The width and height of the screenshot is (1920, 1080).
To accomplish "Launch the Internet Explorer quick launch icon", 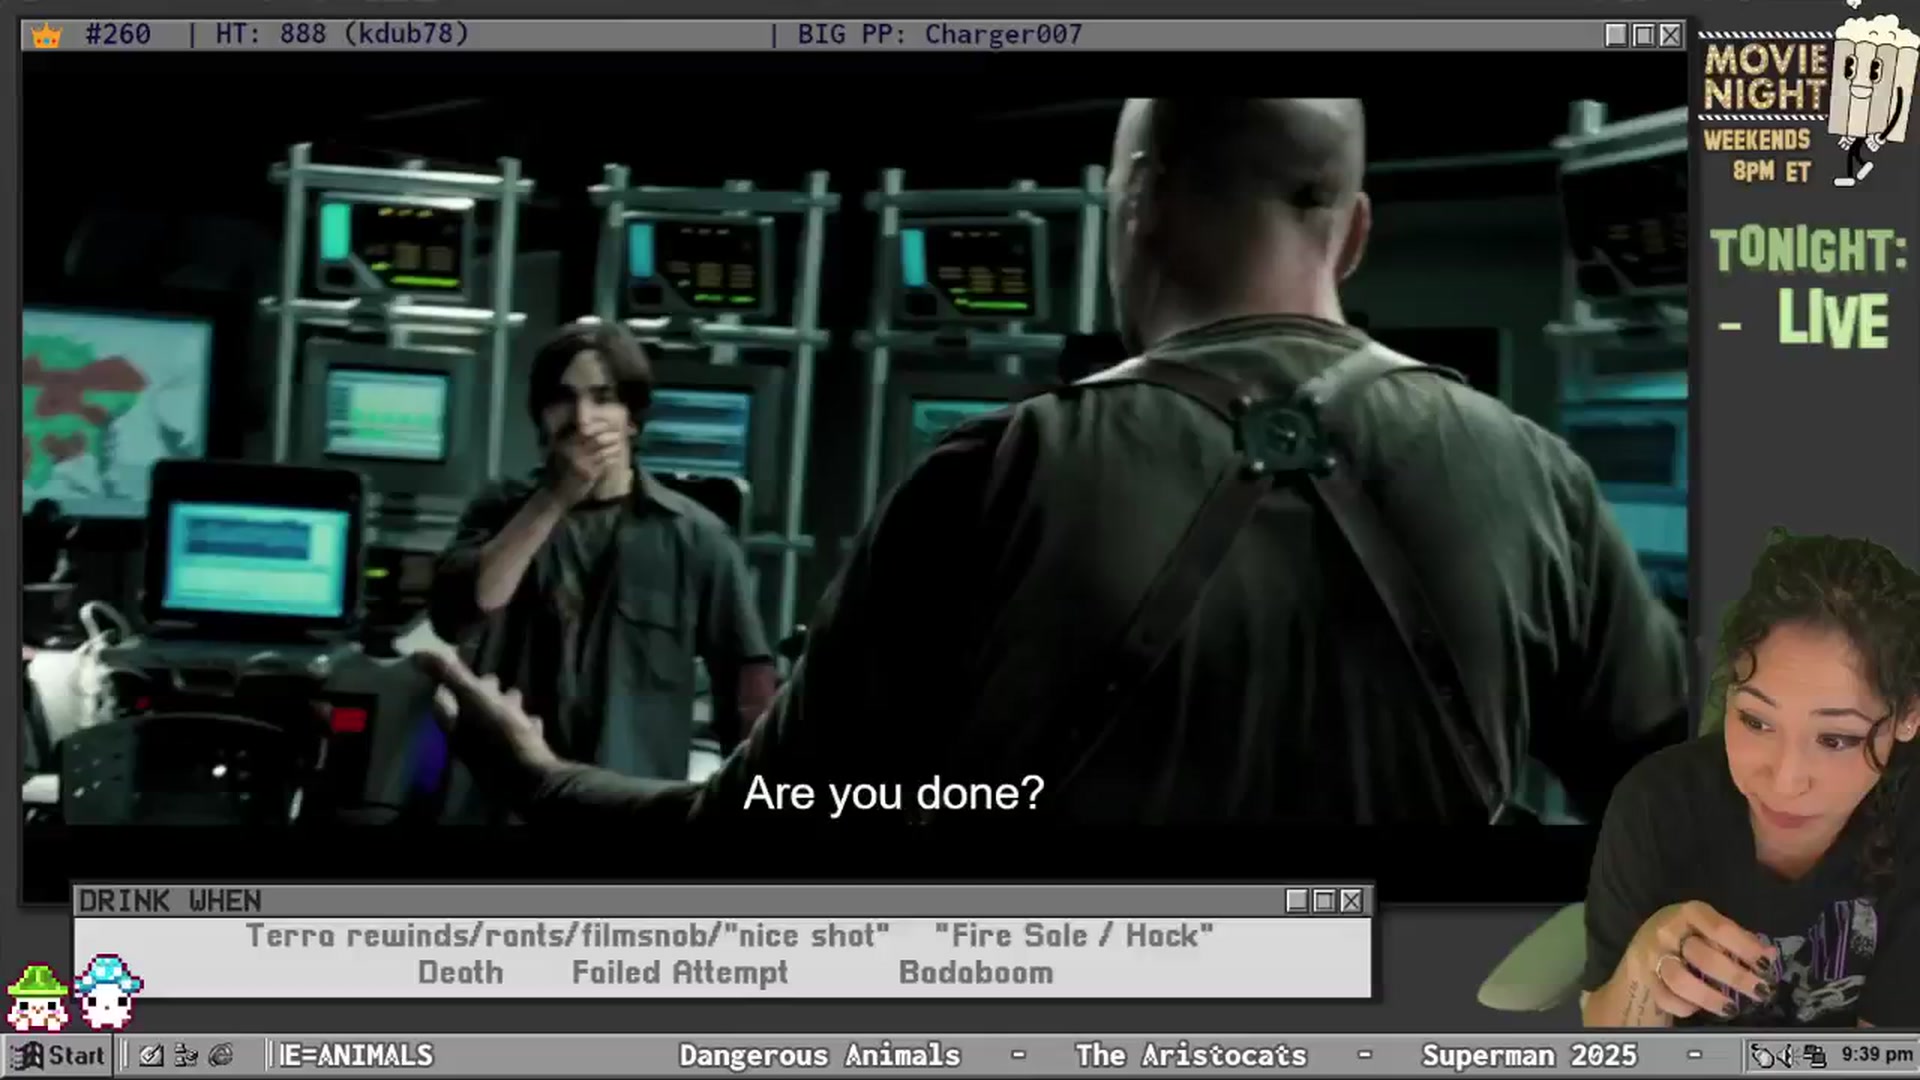I will click(221, 1055).
